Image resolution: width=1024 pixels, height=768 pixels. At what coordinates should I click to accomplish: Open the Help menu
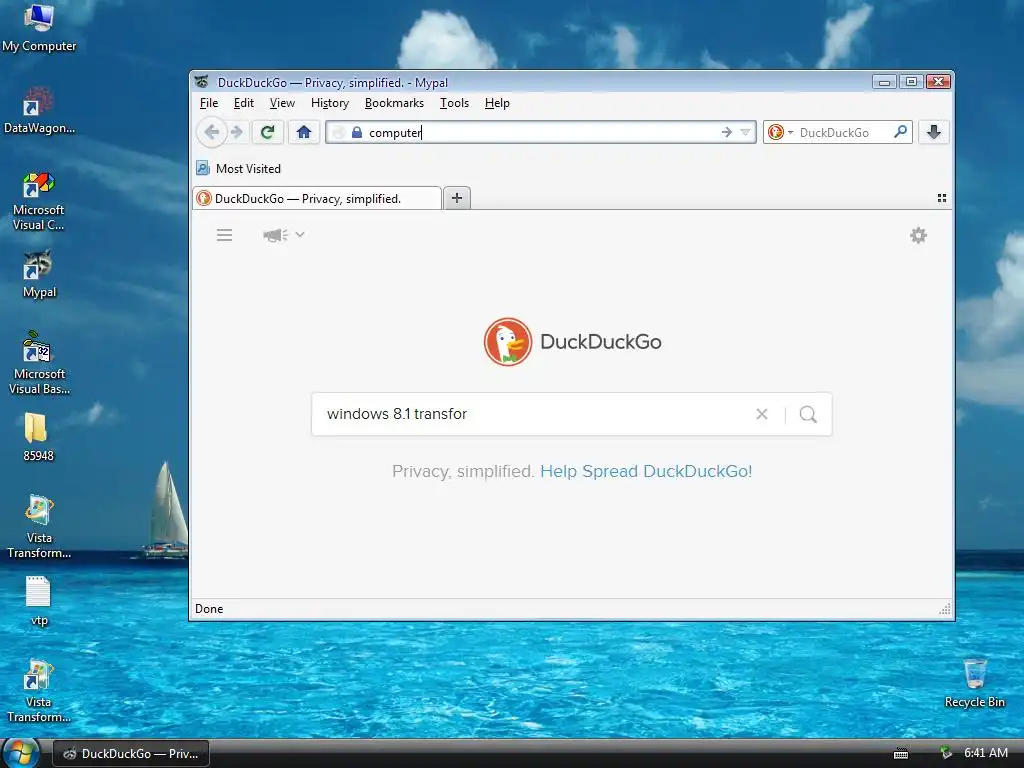coord(497,103)
